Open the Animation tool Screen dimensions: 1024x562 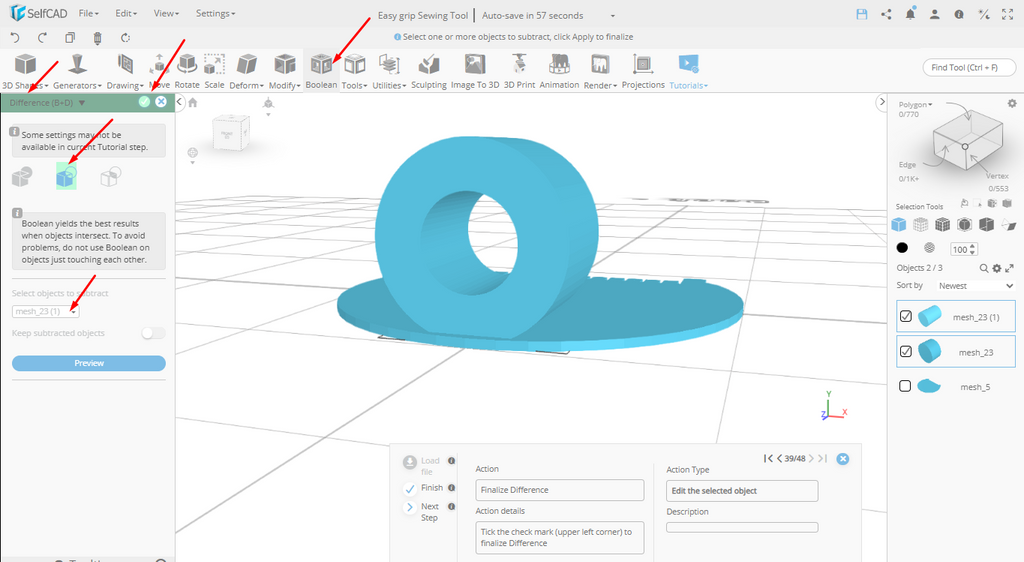tap(559, 72)
